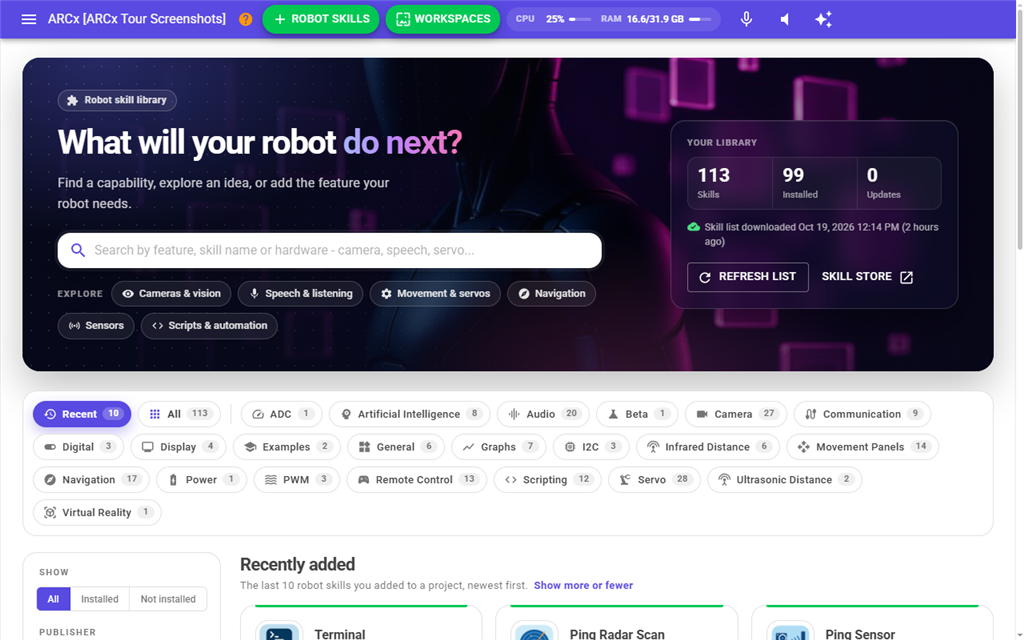Show only Installed skills
Viewport: 1024px width, 640px height.
100,599
